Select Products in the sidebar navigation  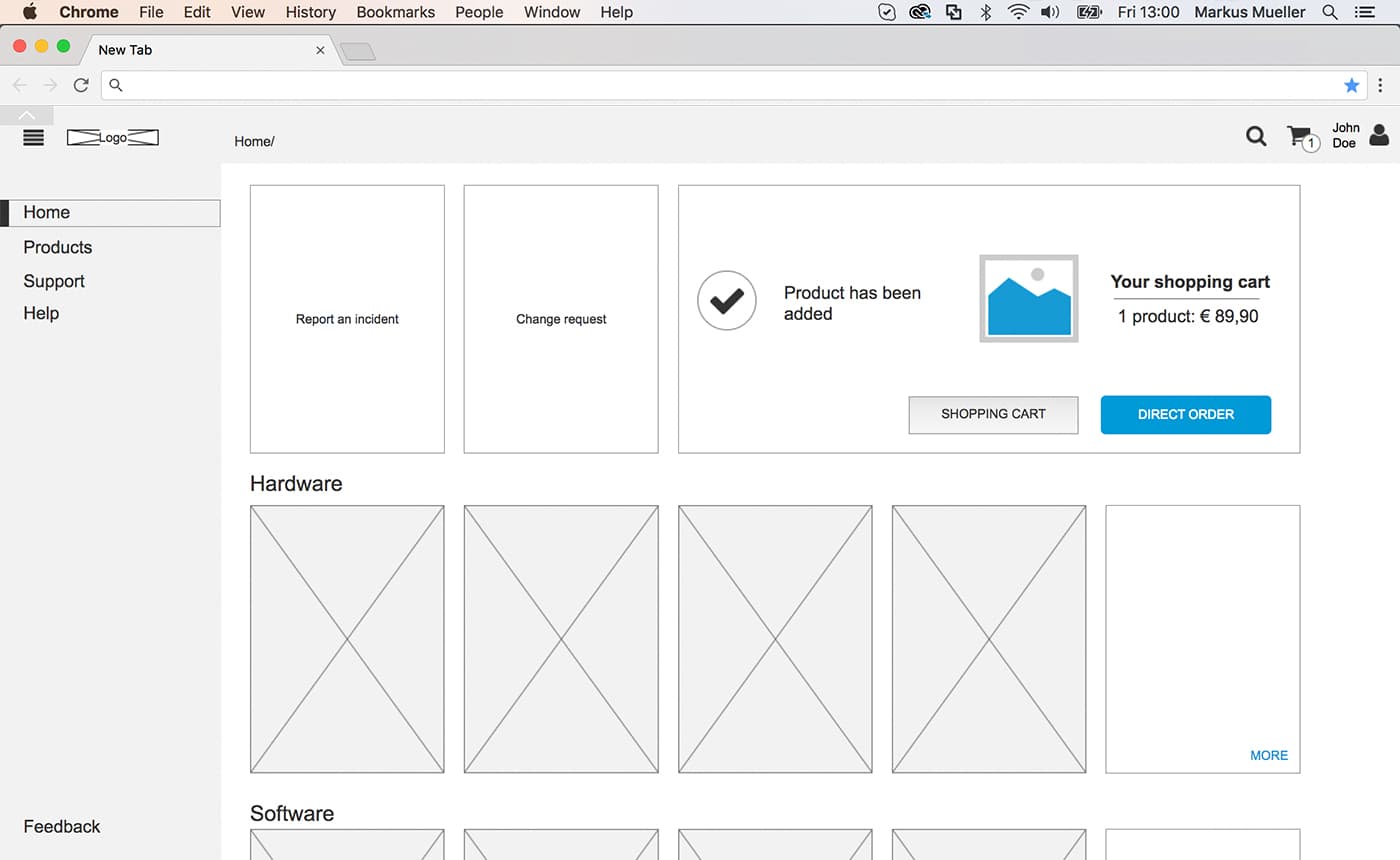[x=57, y=247]
